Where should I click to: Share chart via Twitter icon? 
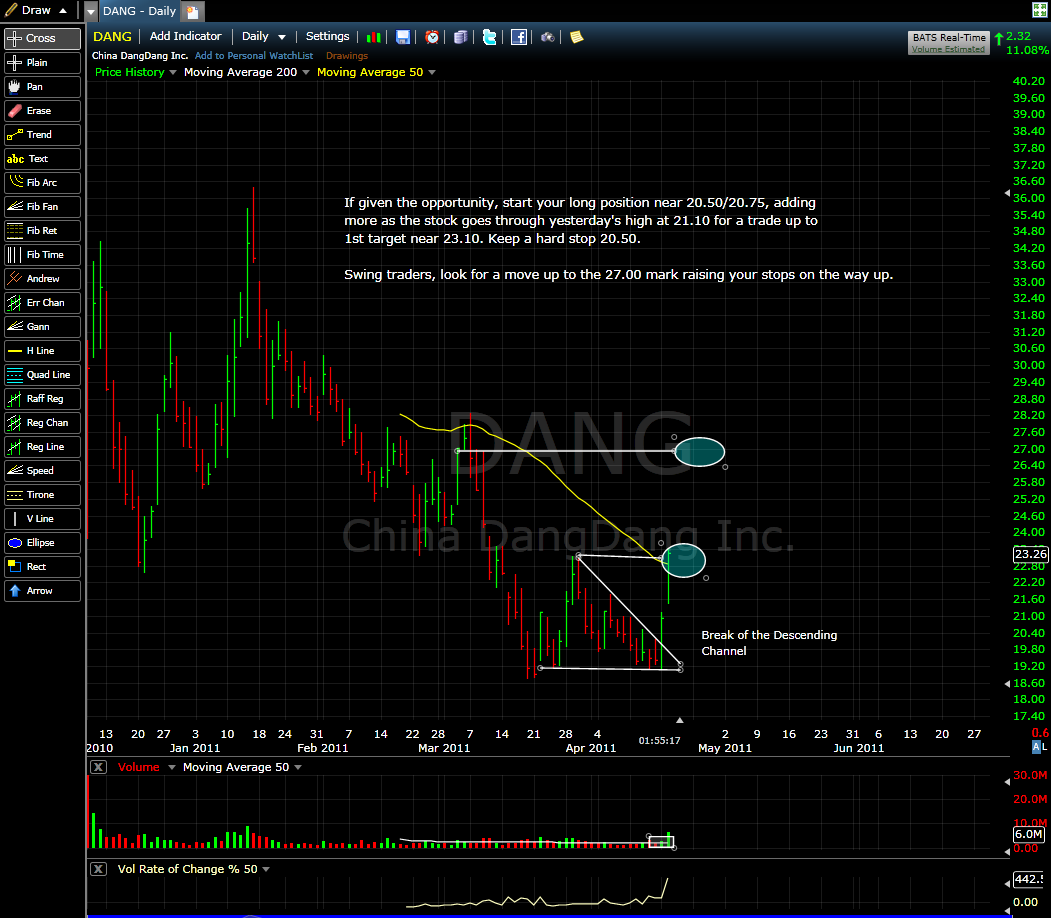[489, 38]
